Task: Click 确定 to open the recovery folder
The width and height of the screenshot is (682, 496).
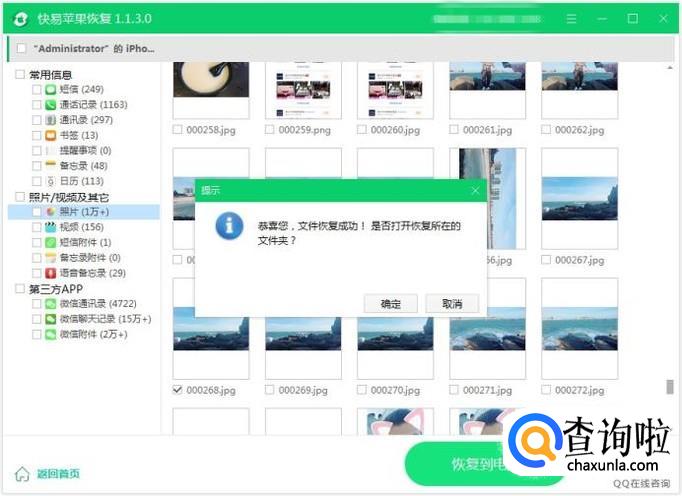Action: [391, 304]
